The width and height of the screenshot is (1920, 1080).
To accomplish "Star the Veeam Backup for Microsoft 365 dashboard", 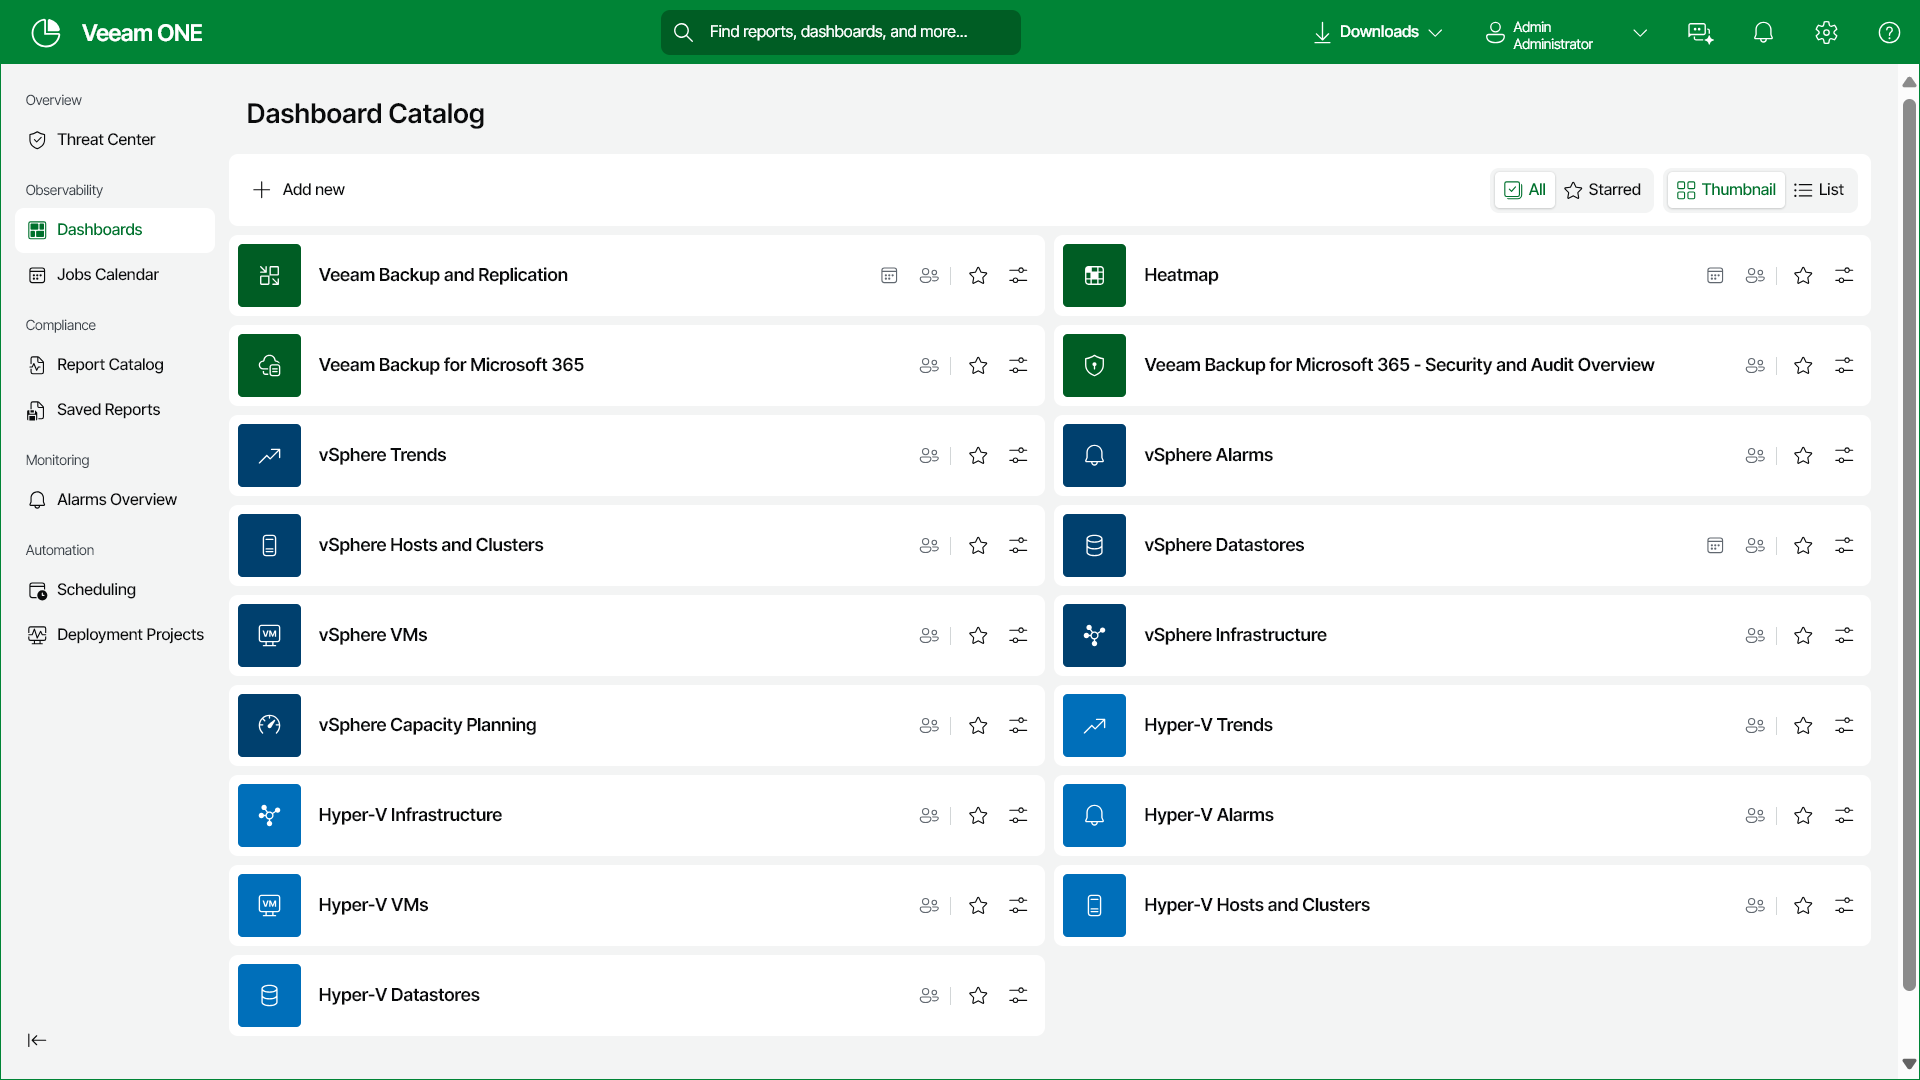I will [978, 365].
